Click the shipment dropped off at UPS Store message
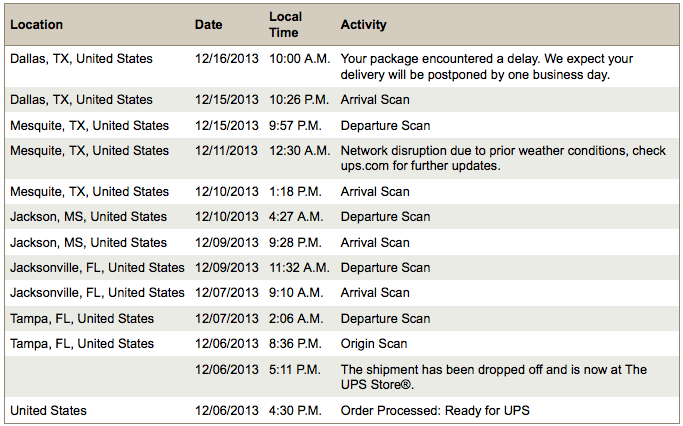This screenshot has height=426, width=683. coord(494,377)
